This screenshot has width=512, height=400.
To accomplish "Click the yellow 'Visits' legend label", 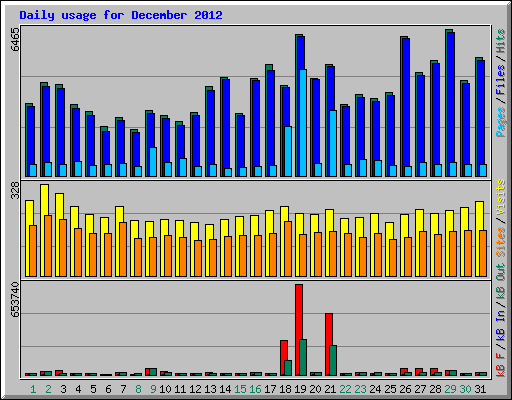I will (501, 197).
